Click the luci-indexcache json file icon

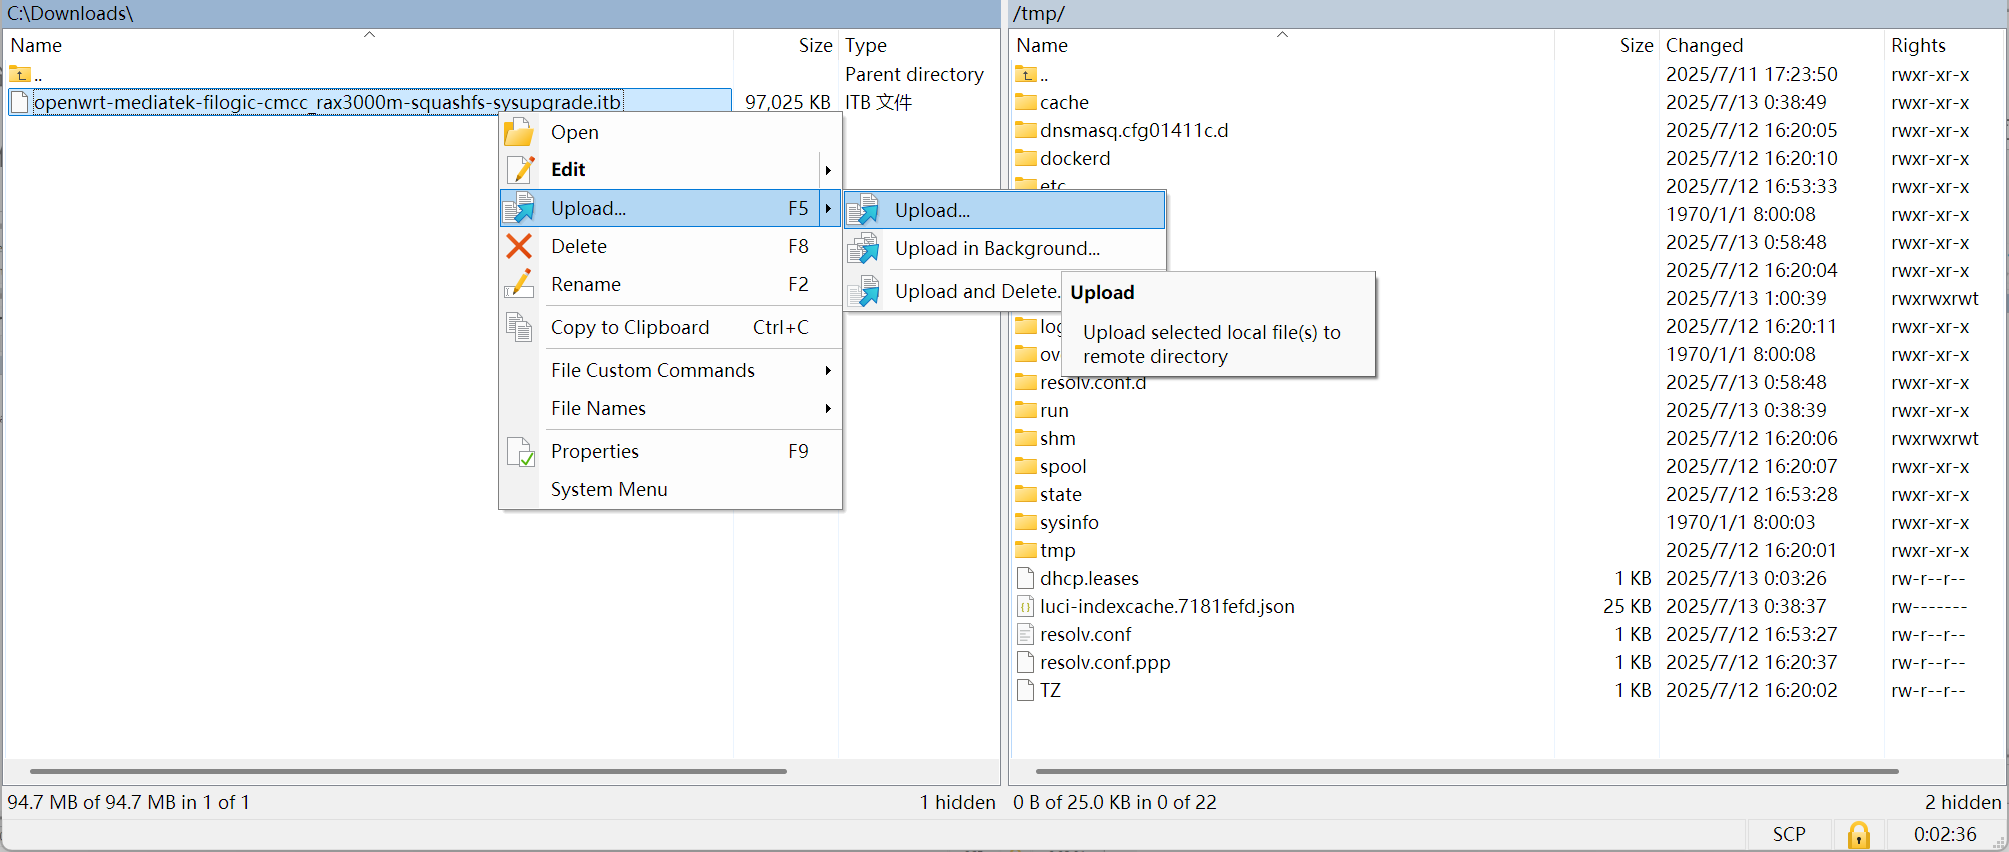pyautogui.click(x=1025, y=606)
